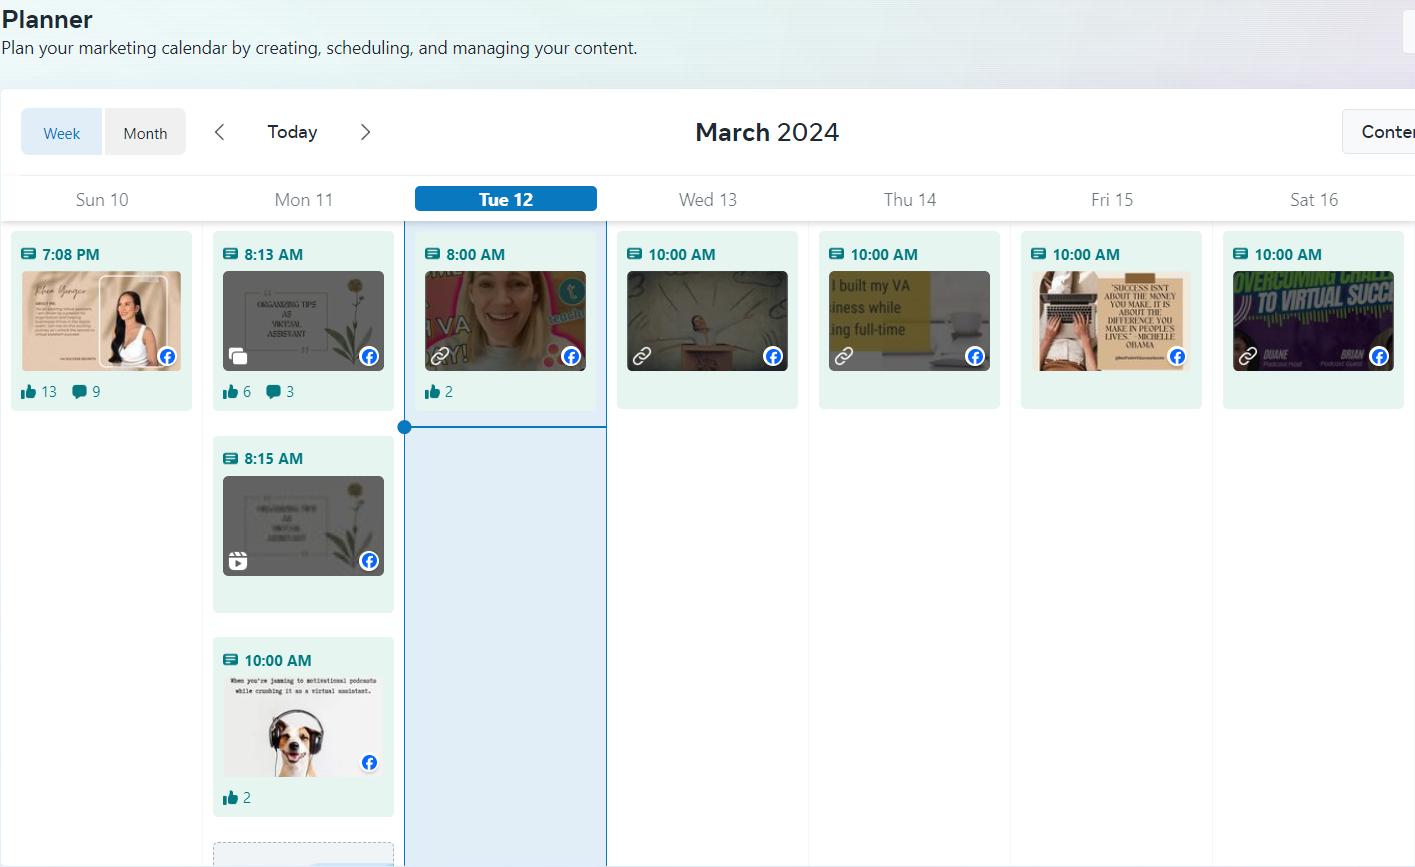Click the '8:00 AM' time label on Tuesday
Image resolution: width=1415 pixels, height=867 pixels.
tap(476, 255)
